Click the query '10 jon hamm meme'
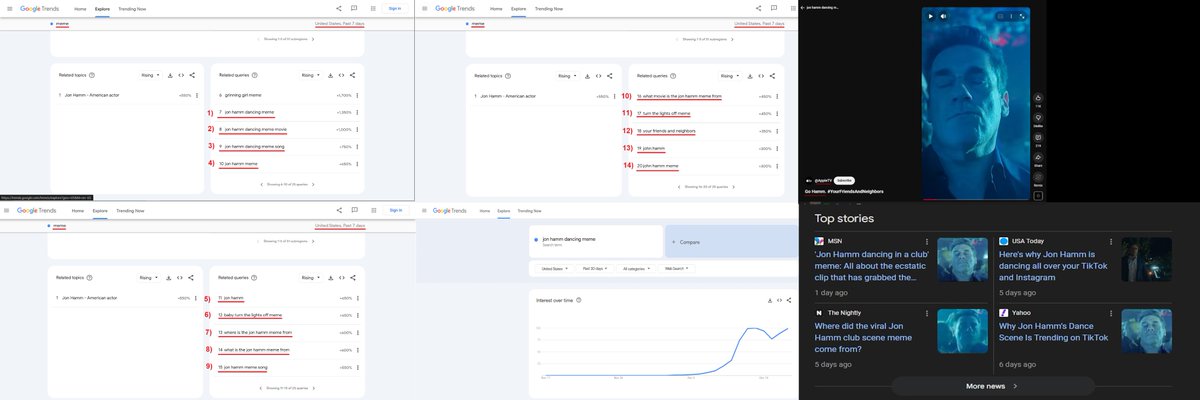The image size is (1200, 400). click(x=239, y=164)
